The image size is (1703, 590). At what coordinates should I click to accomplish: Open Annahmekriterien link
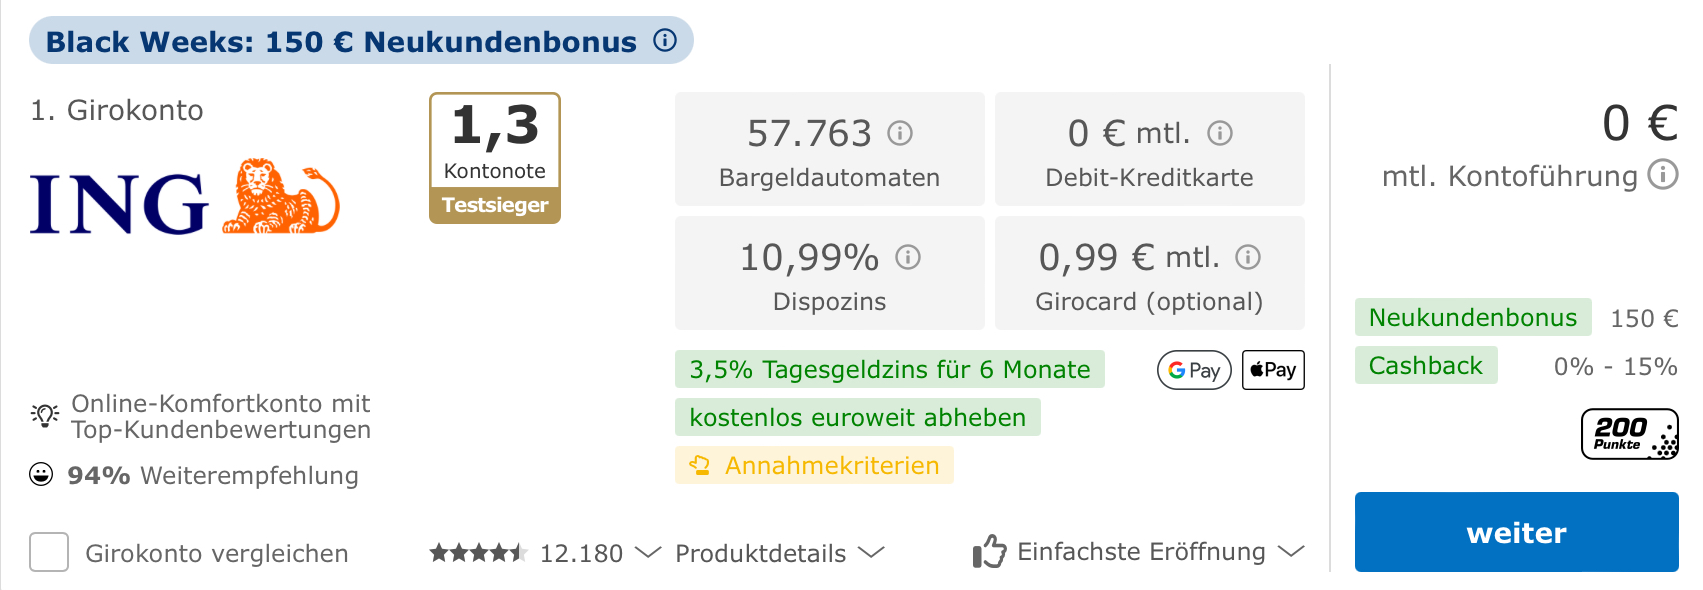831,466
